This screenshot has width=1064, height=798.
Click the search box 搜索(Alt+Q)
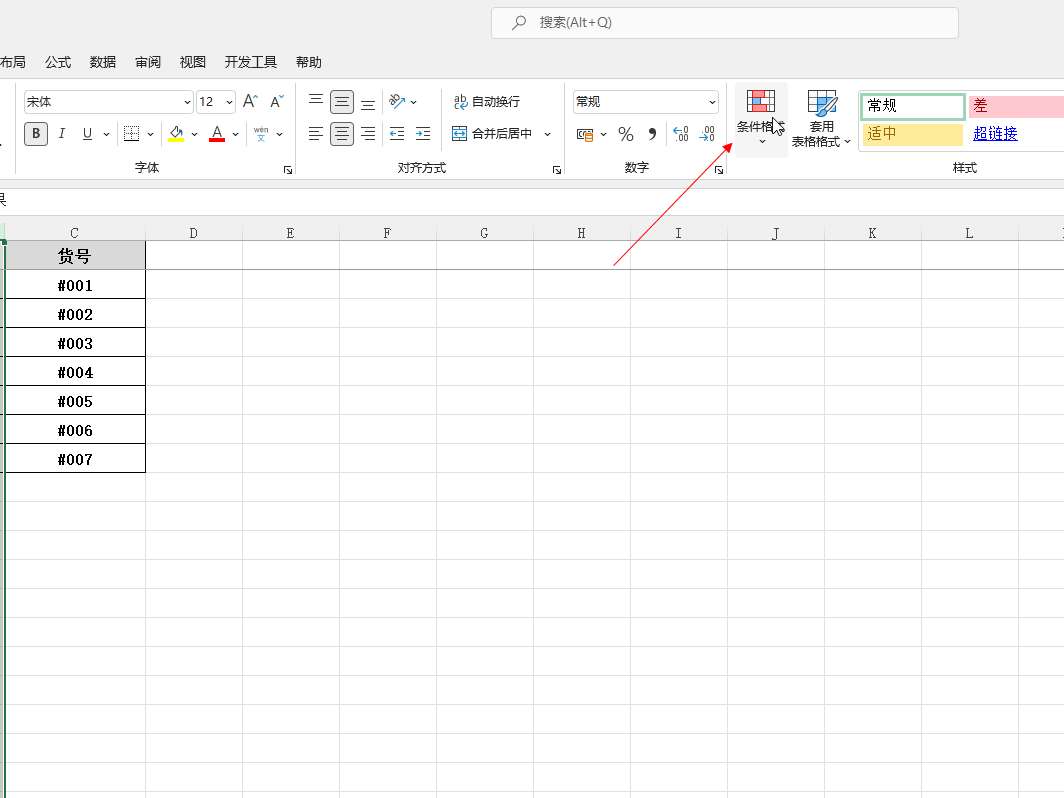[725, 22]
